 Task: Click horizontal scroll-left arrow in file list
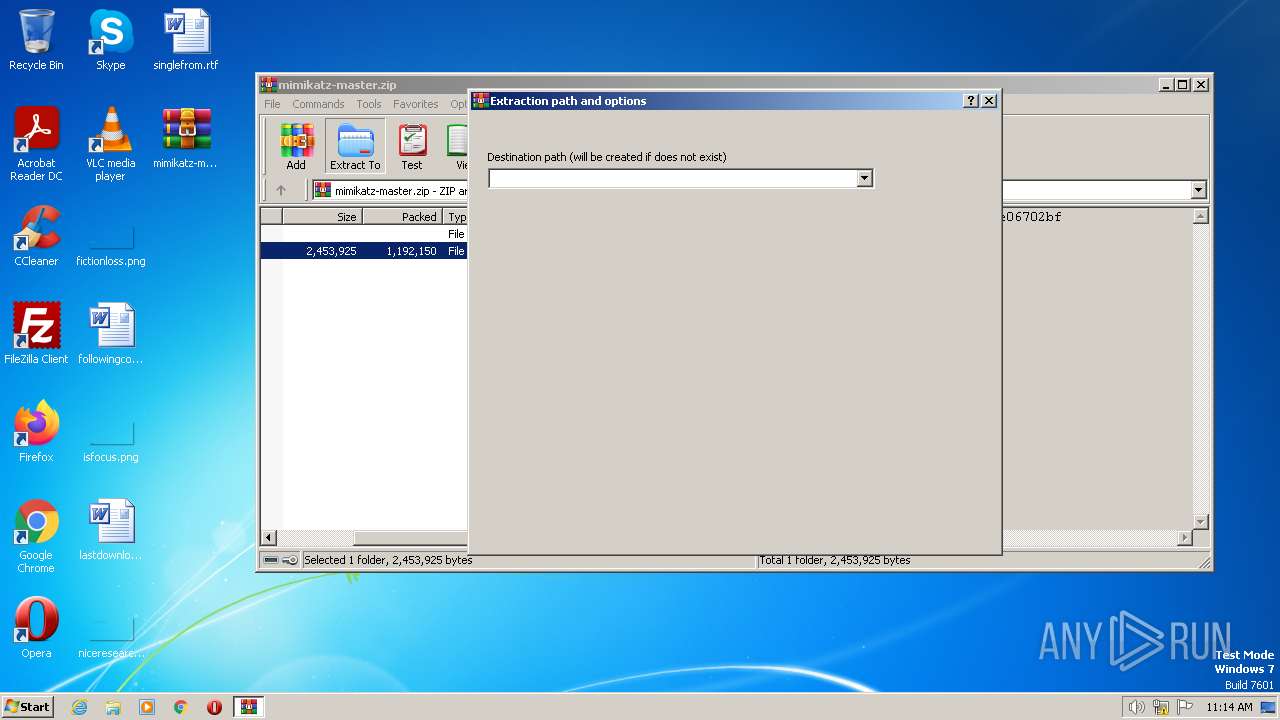[269, 538]
